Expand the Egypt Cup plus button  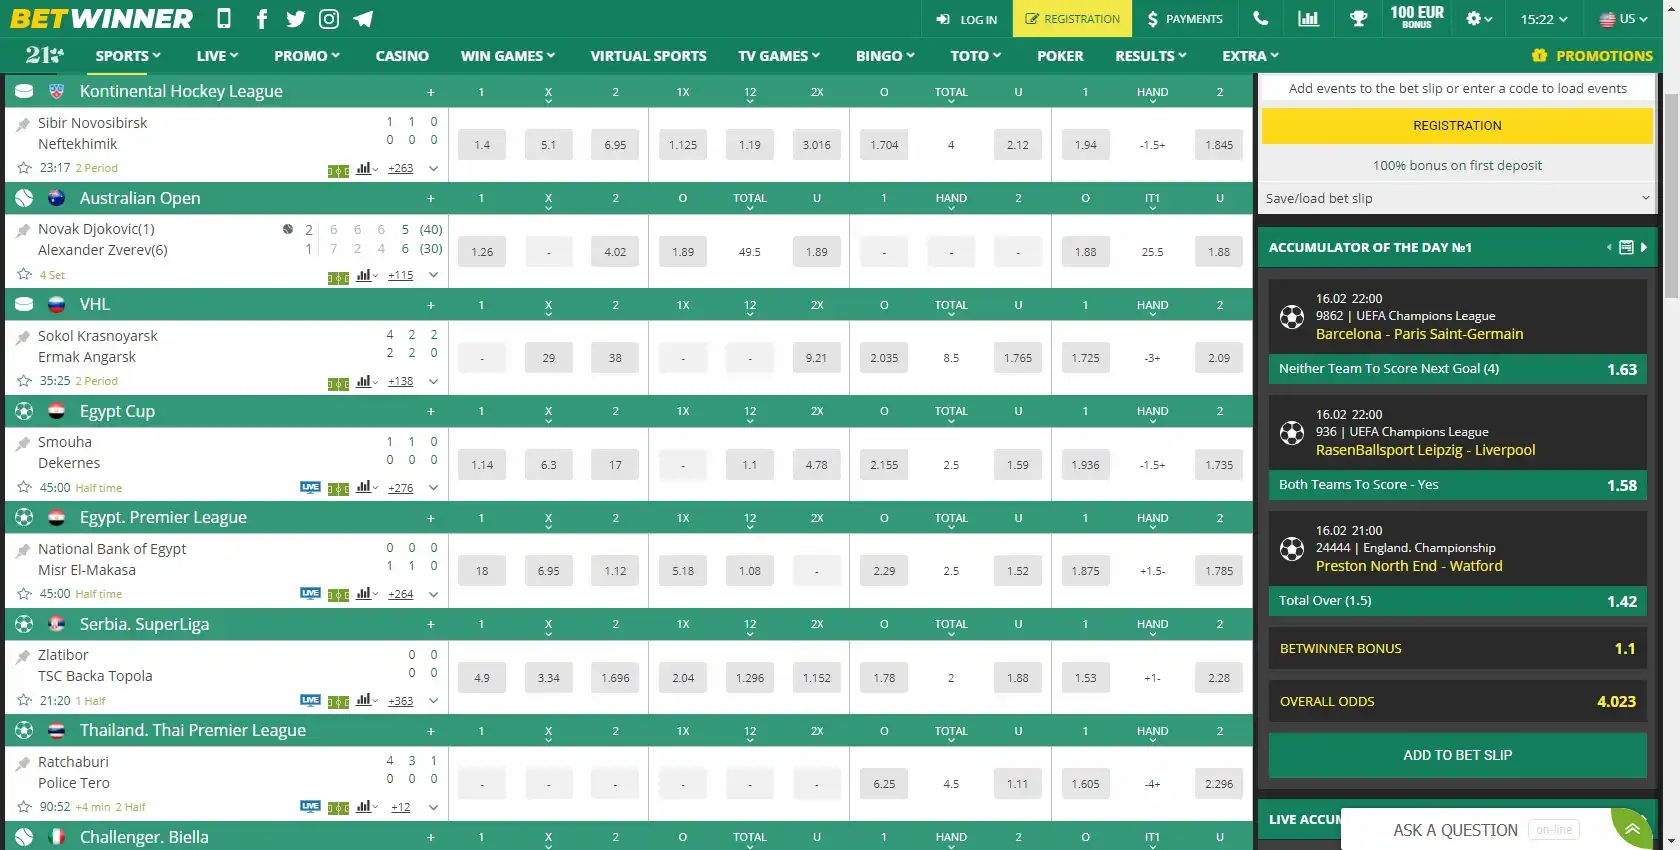(431, 411)
